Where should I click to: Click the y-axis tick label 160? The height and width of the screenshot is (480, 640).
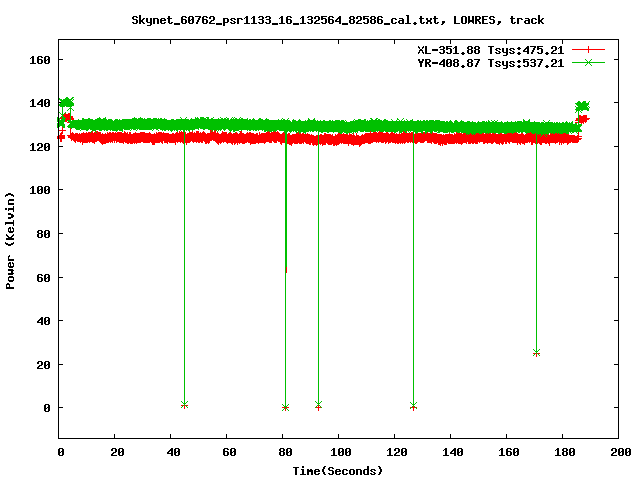40,60
